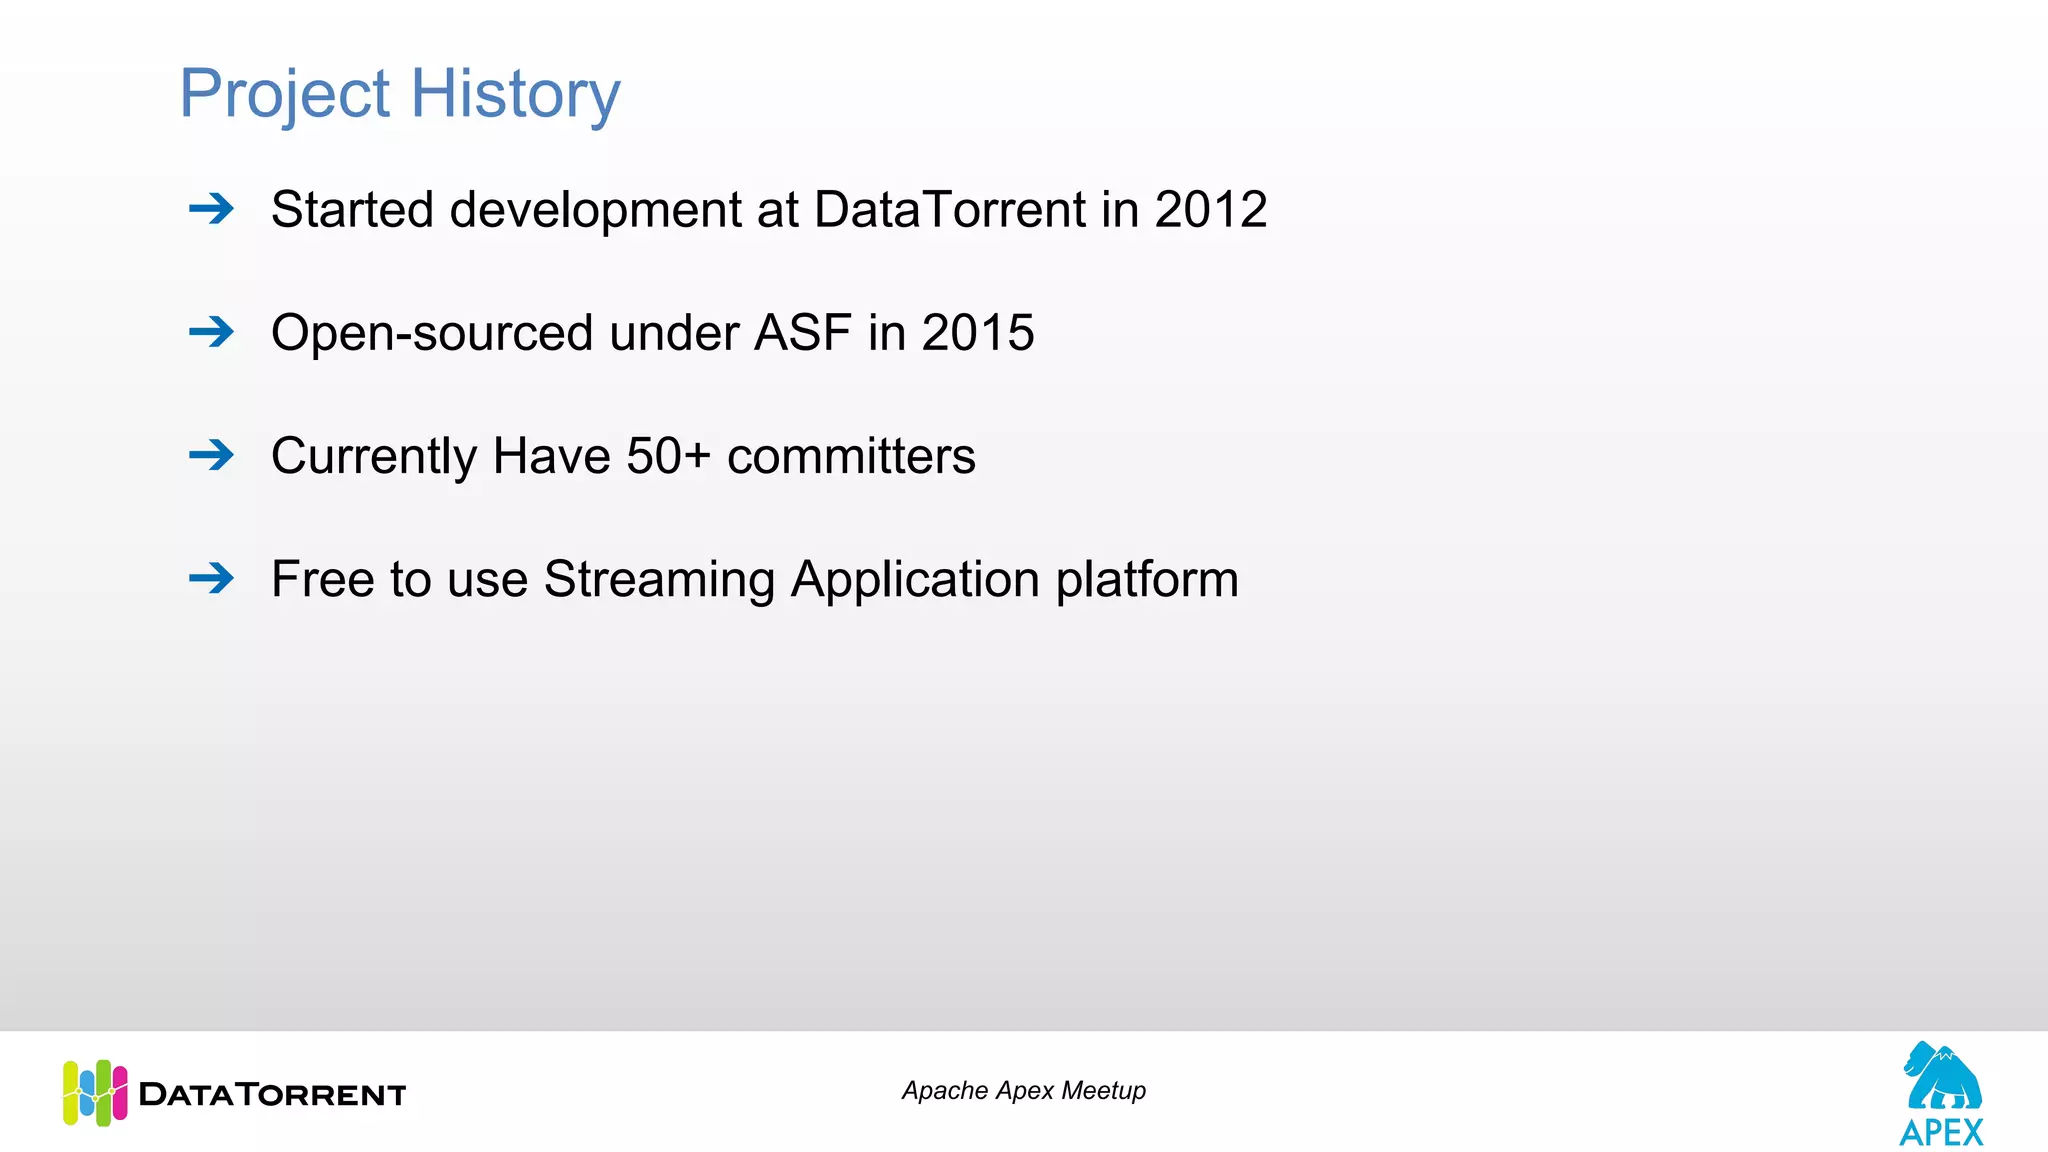
Task: Click the arrow bullet before 'Free to use'
Action: tap(211, 578)
